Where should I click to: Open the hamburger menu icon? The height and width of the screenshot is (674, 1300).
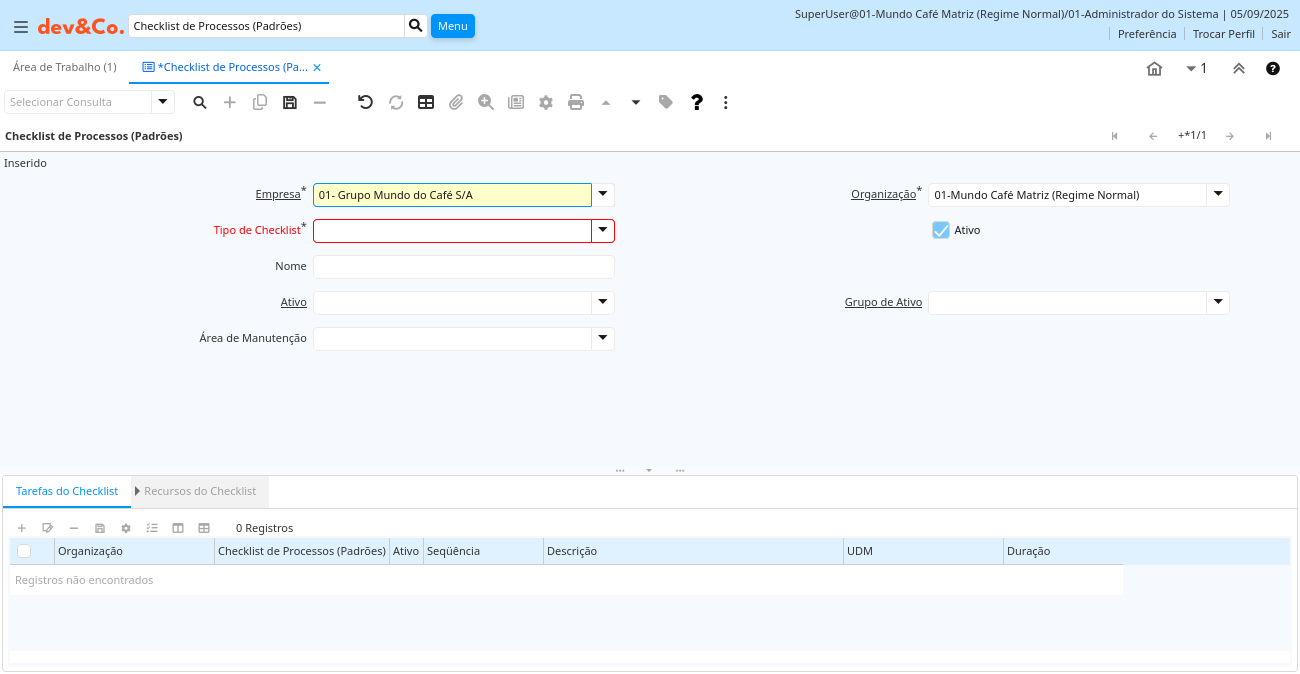click(x=21, y=27)
